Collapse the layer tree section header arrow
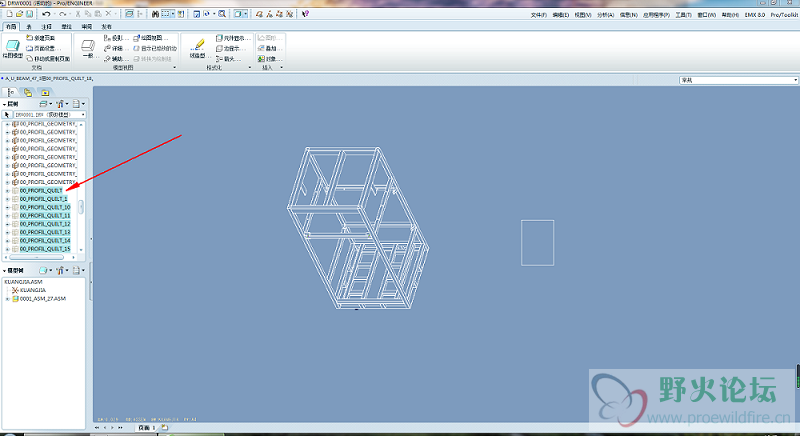Screen dimensions: 800x436 (x=5, y=104)
